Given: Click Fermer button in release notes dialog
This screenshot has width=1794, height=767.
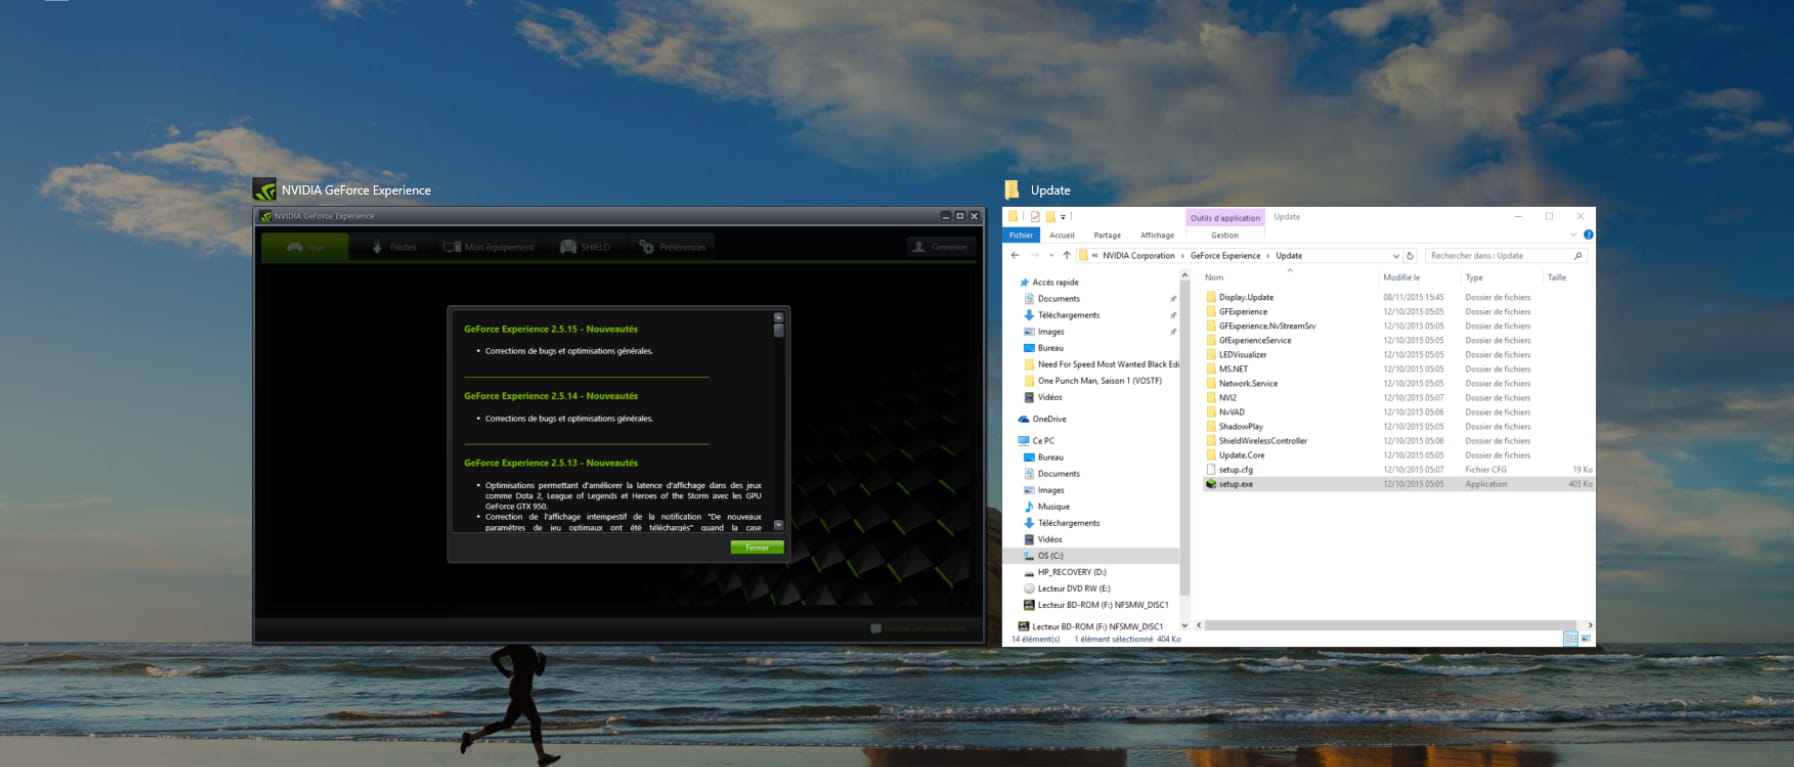Looking at the screenshot, I should tap(757, 547).
